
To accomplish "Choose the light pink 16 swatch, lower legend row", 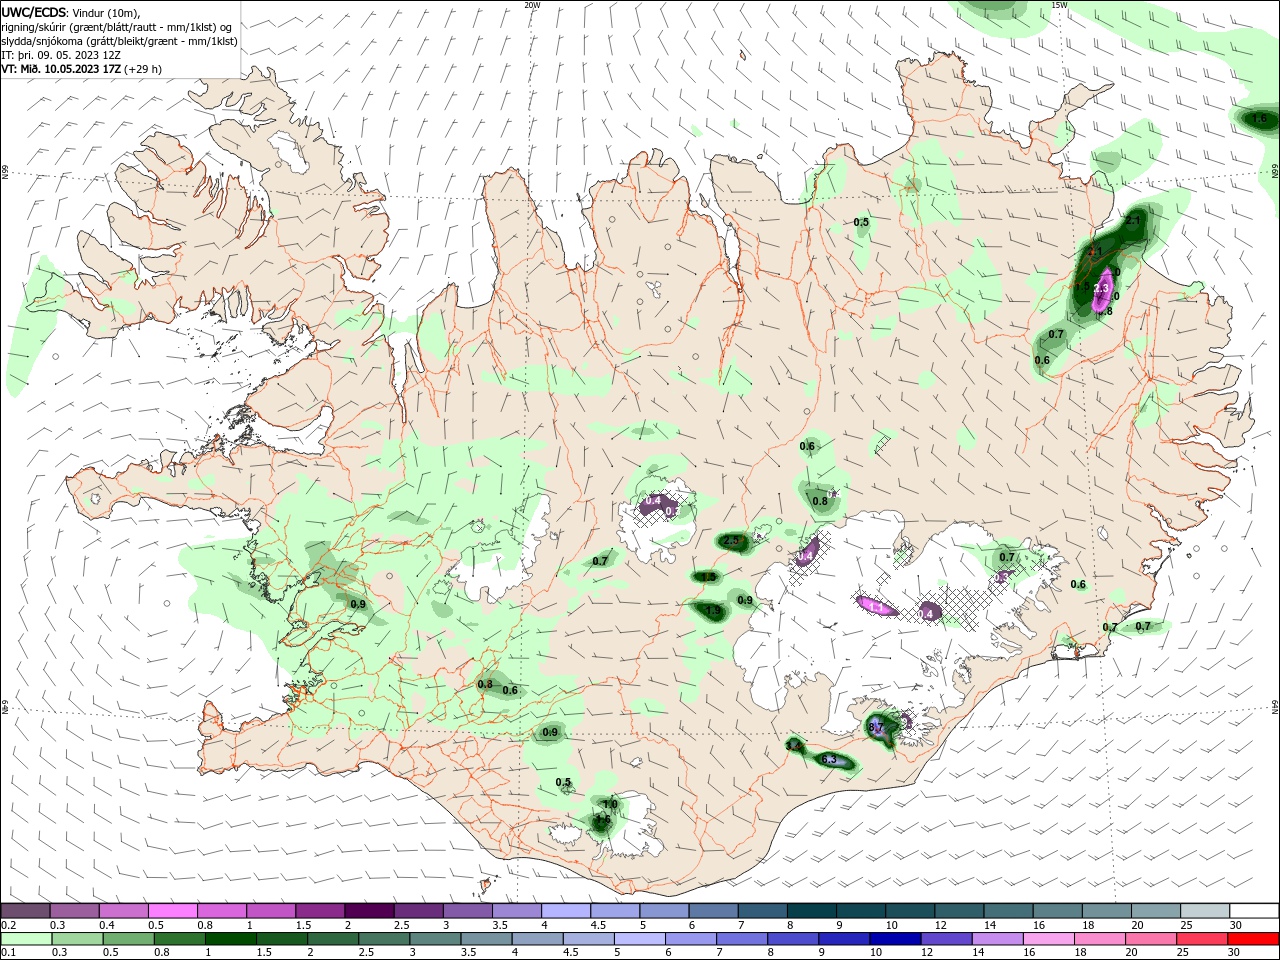I will point(1048,939).
